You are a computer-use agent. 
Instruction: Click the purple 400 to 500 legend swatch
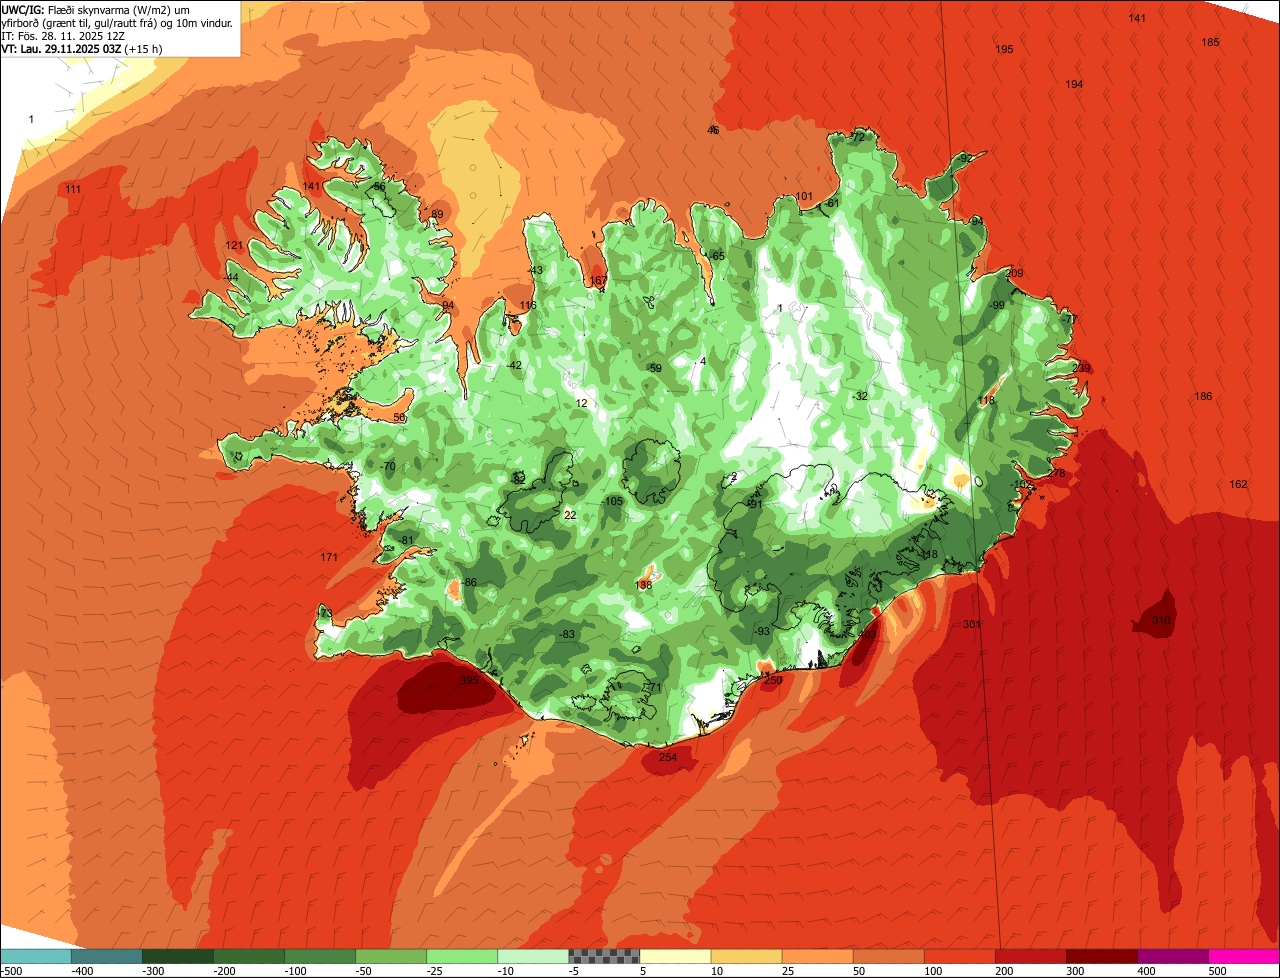click(1172, 955)
